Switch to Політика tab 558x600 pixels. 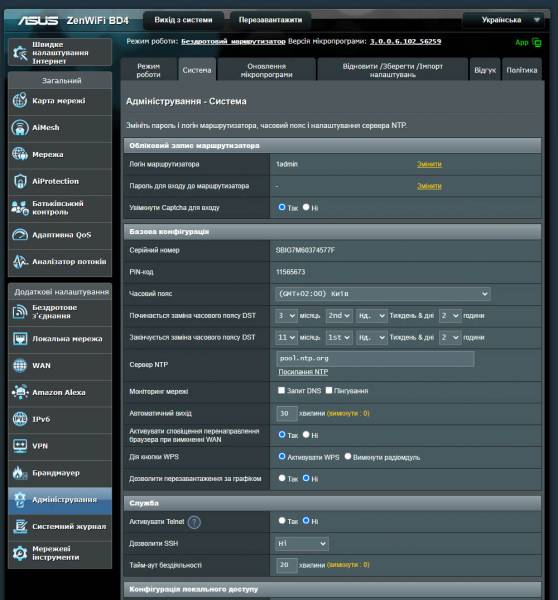point(522,70)
